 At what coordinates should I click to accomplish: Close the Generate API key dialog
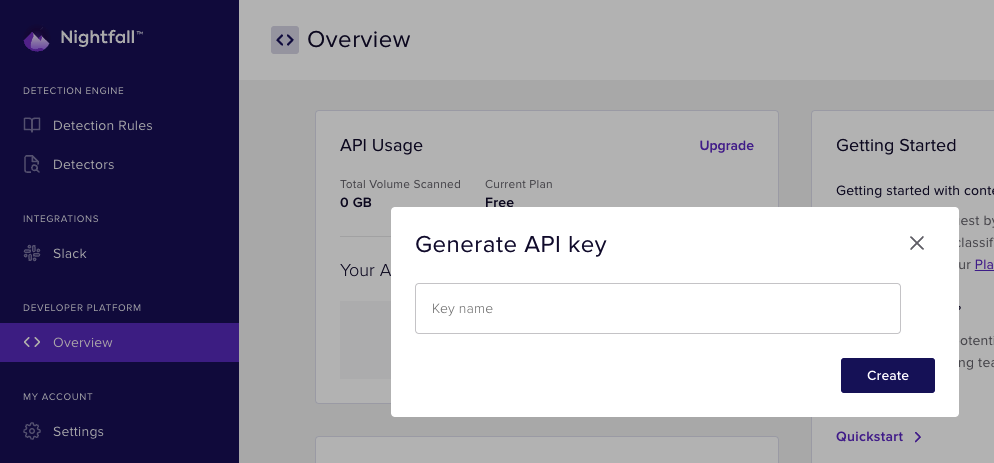click(x=917, y=243)
